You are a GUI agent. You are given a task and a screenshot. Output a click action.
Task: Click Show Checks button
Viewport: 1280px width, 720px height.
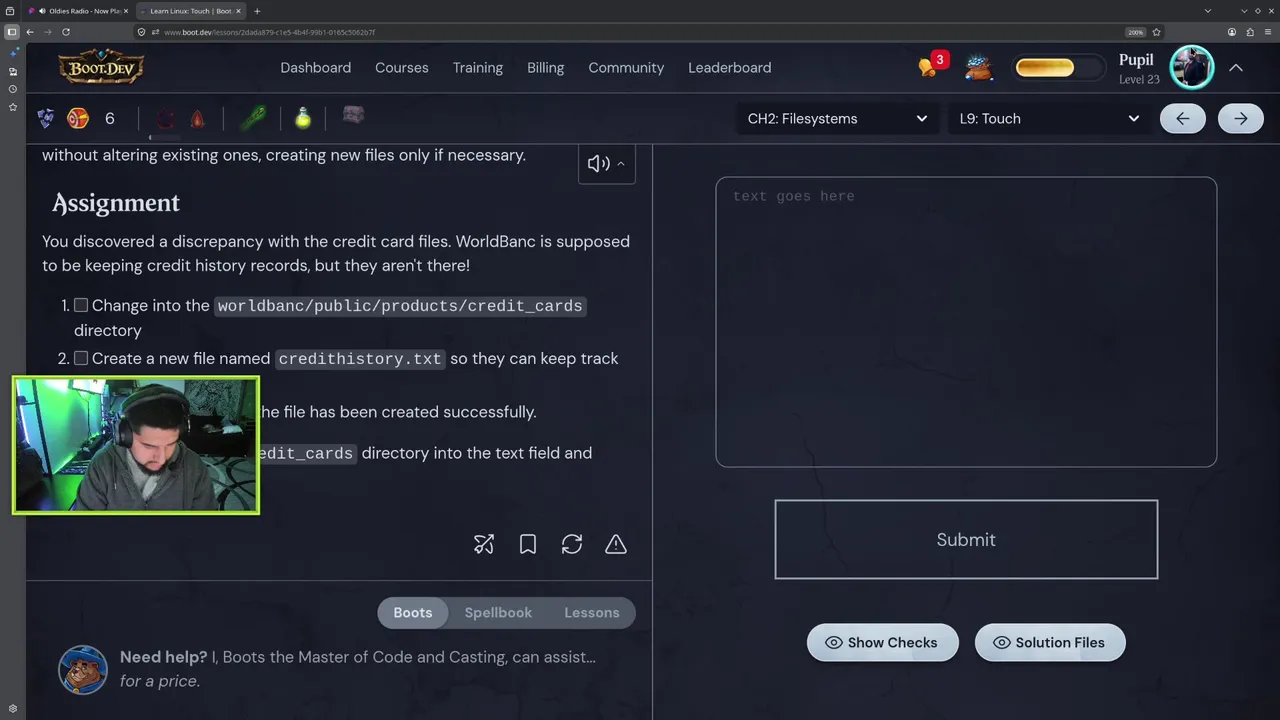point(882,642)
